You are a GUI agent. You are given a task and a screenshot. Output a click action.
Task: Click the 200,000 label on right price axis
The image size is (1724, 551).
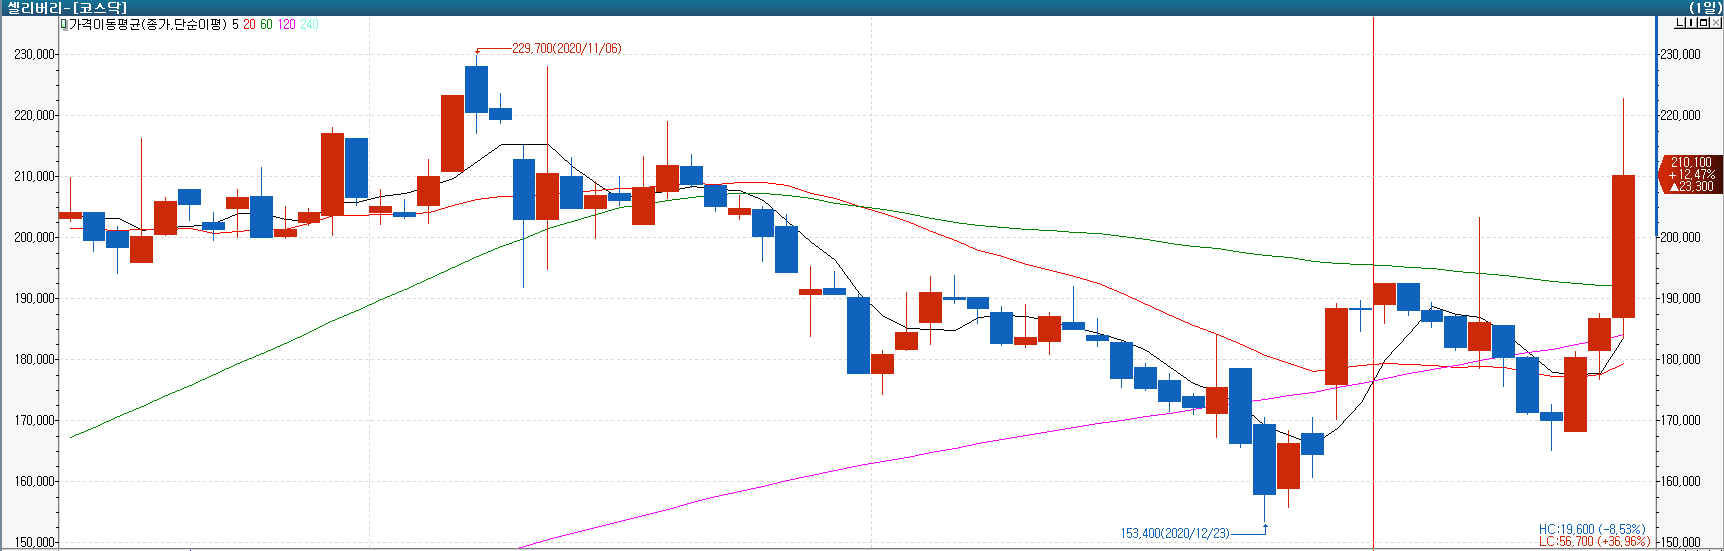pyautogui.click(x=1680, y=237)
